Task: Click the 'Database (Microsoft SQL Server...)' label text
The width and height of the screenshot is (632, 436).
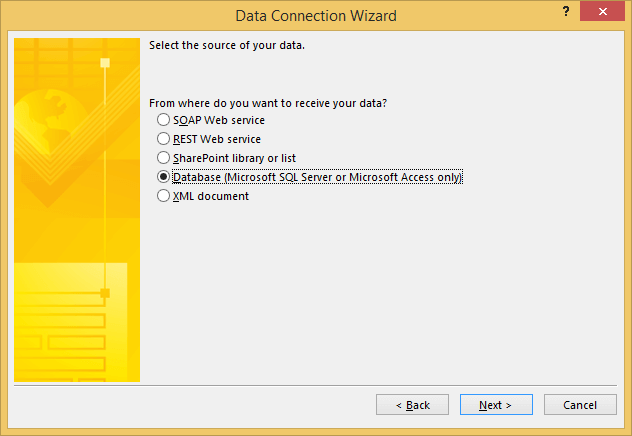Action: tap(317, 177)
